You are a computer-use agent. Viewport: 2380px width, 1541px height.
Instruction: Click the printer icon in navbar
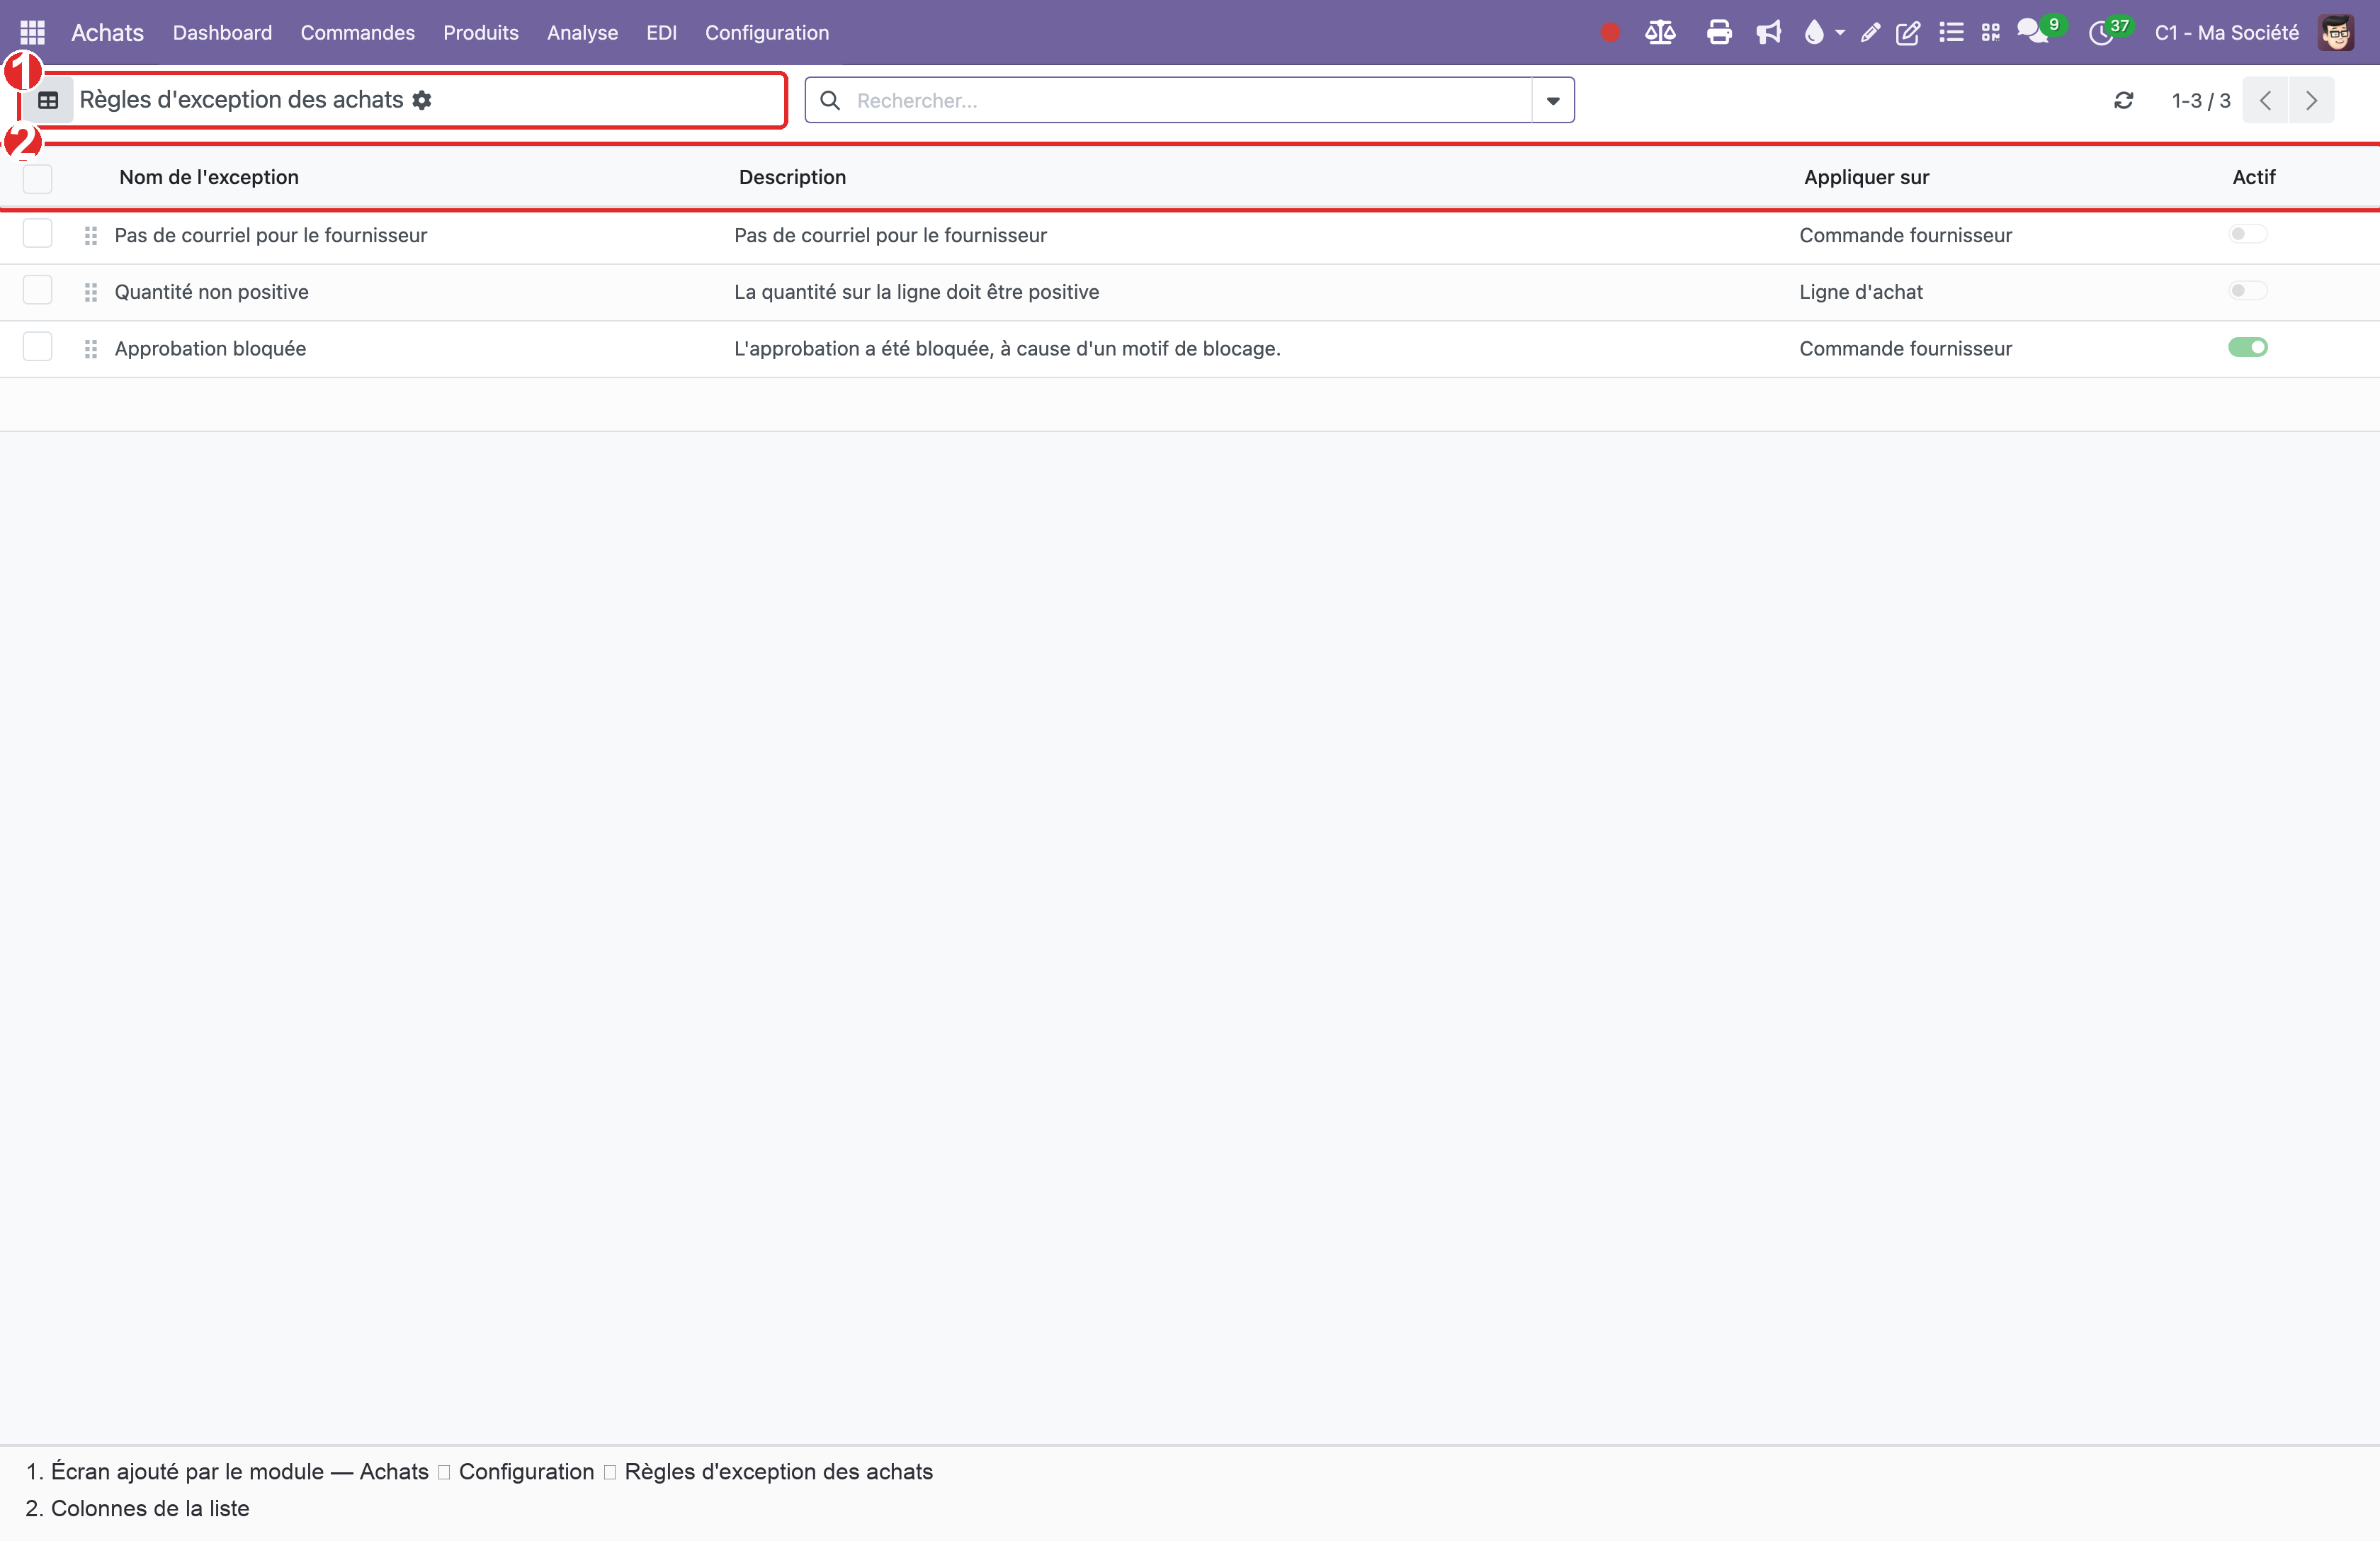[x=1719, y=32]
